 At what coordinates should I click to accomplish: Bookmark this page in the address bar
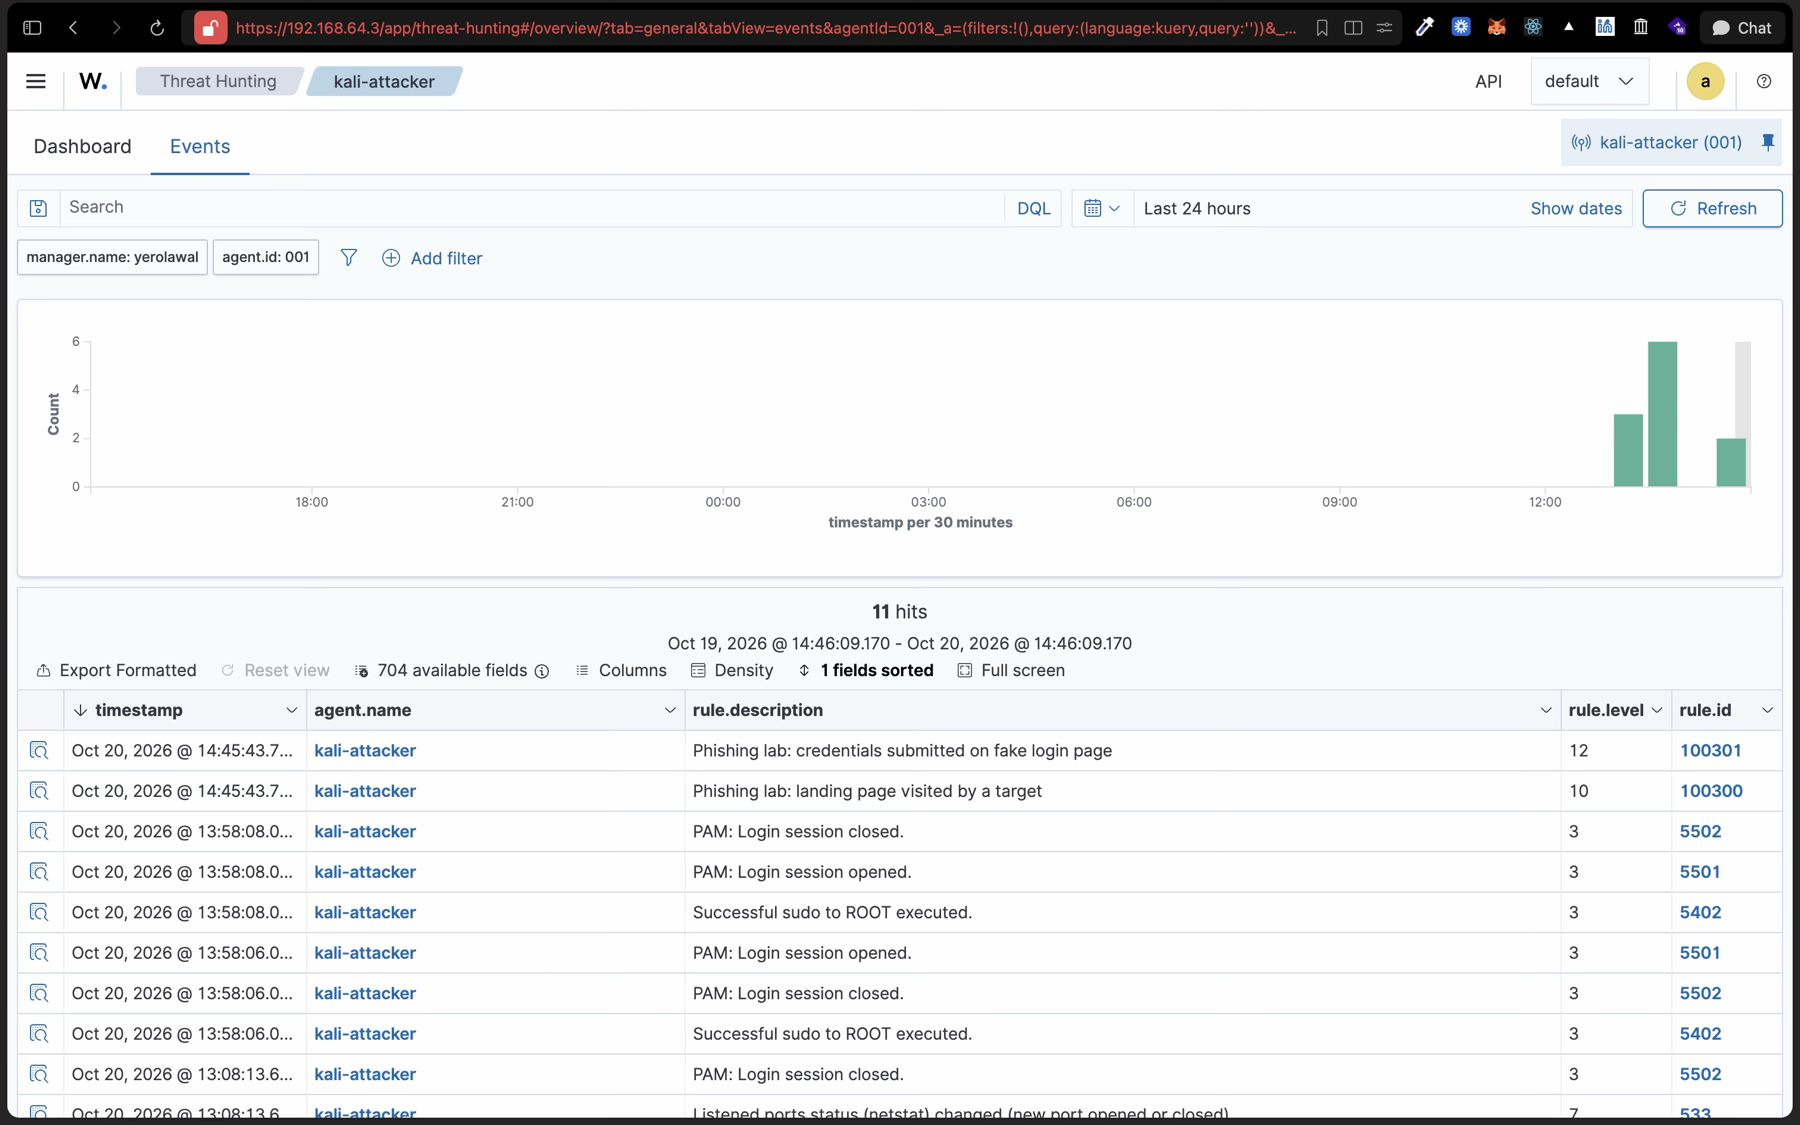(x=1322, y=28)
